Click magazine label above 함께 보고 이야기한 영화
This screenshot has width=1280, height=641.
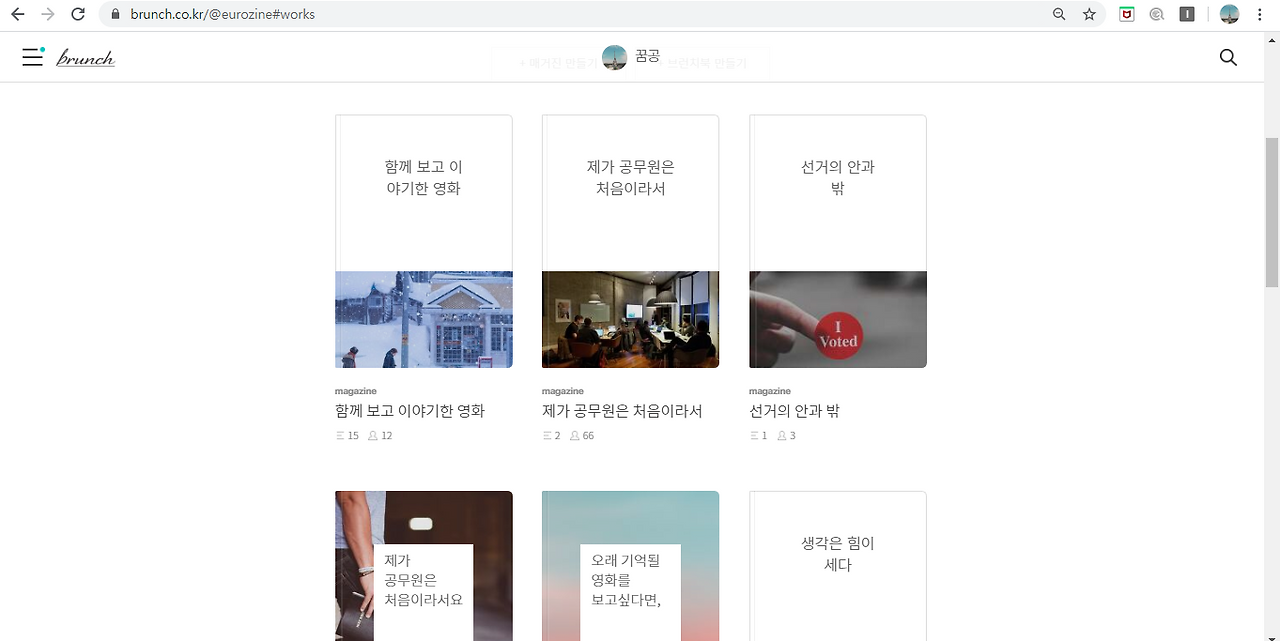coord(356,391)
